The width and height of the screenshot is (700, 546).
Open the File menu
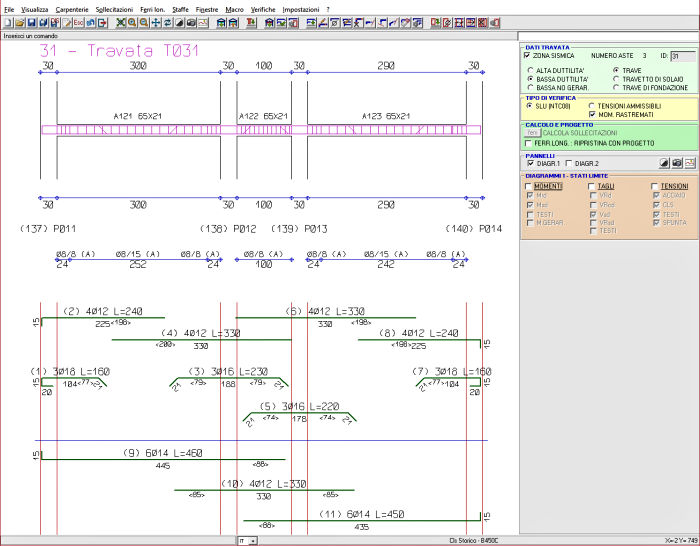pyautogui.click(x=9, y=9)
